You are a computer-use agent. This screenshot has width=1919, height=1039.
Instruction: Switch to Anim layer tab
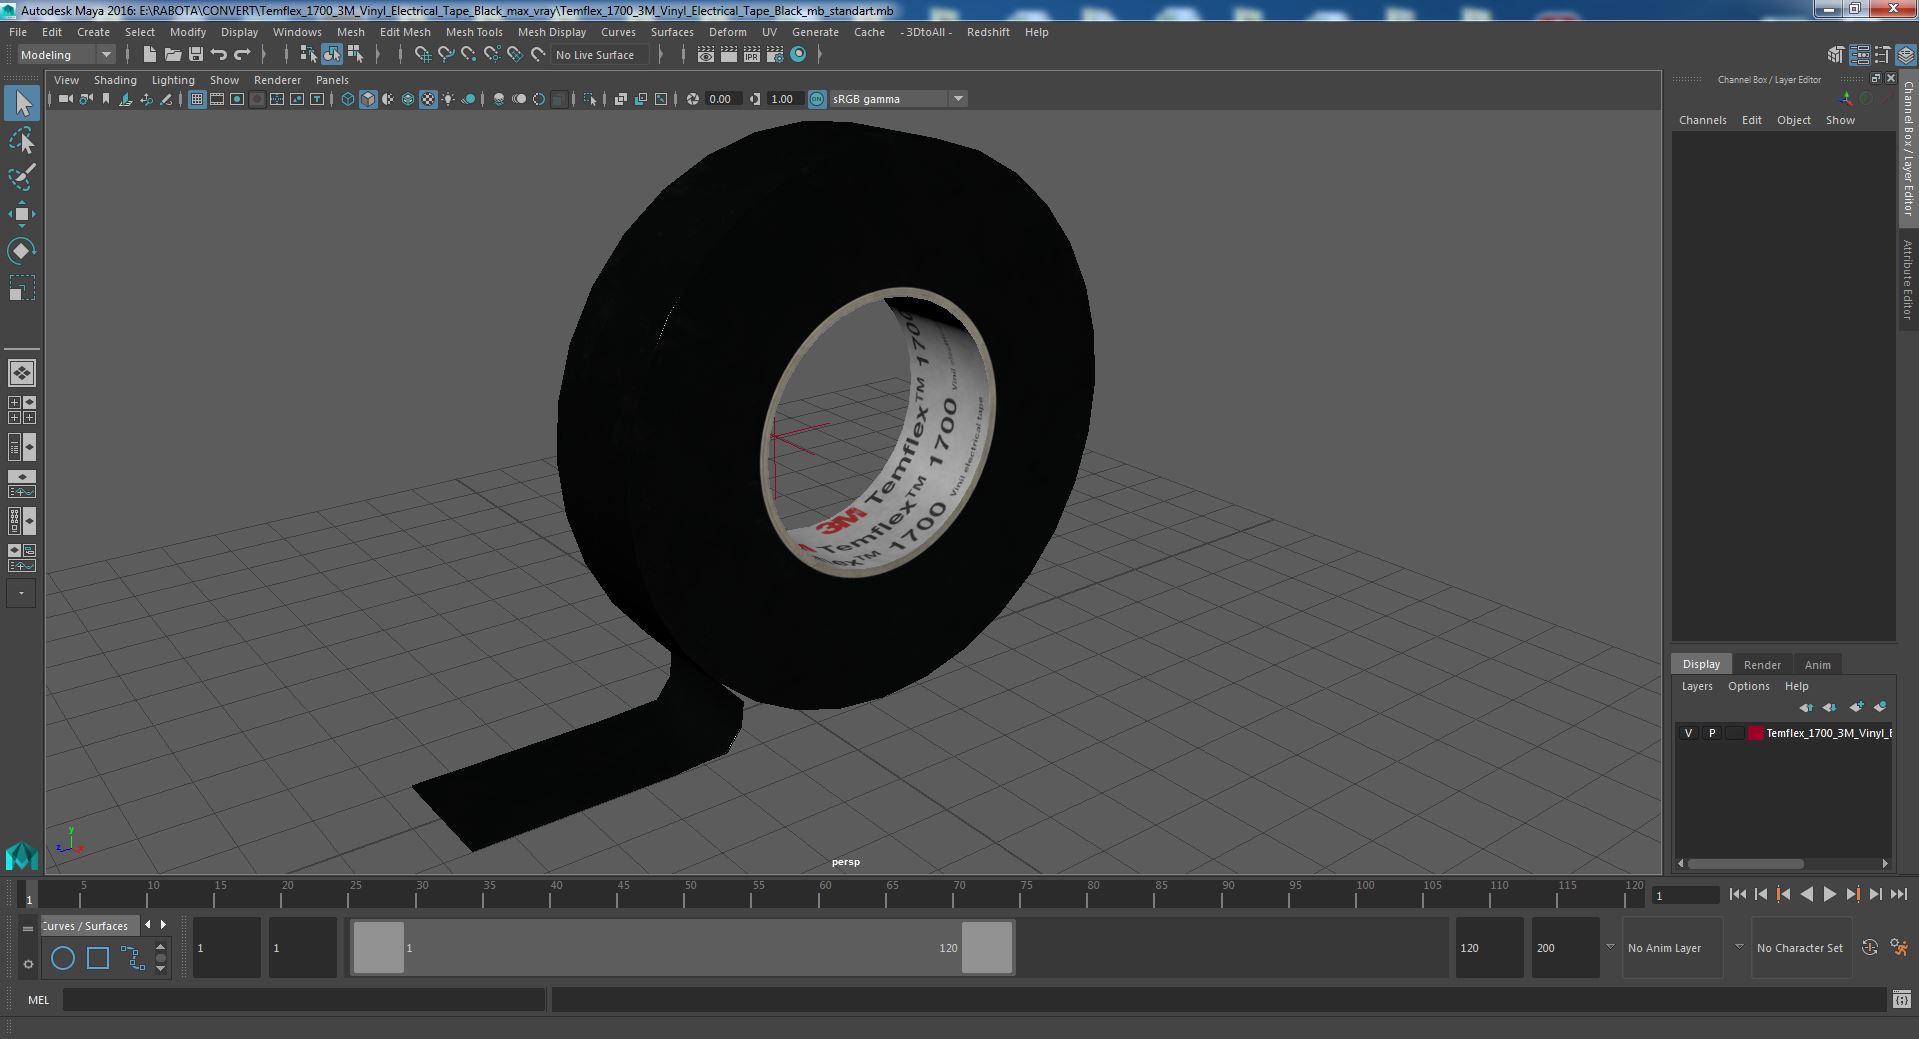pos(1817,665)
